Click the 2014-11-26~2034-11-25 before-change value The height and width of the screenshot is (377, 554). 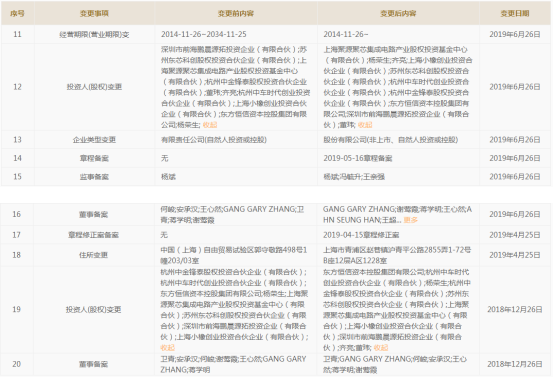(x=204, y=34)
